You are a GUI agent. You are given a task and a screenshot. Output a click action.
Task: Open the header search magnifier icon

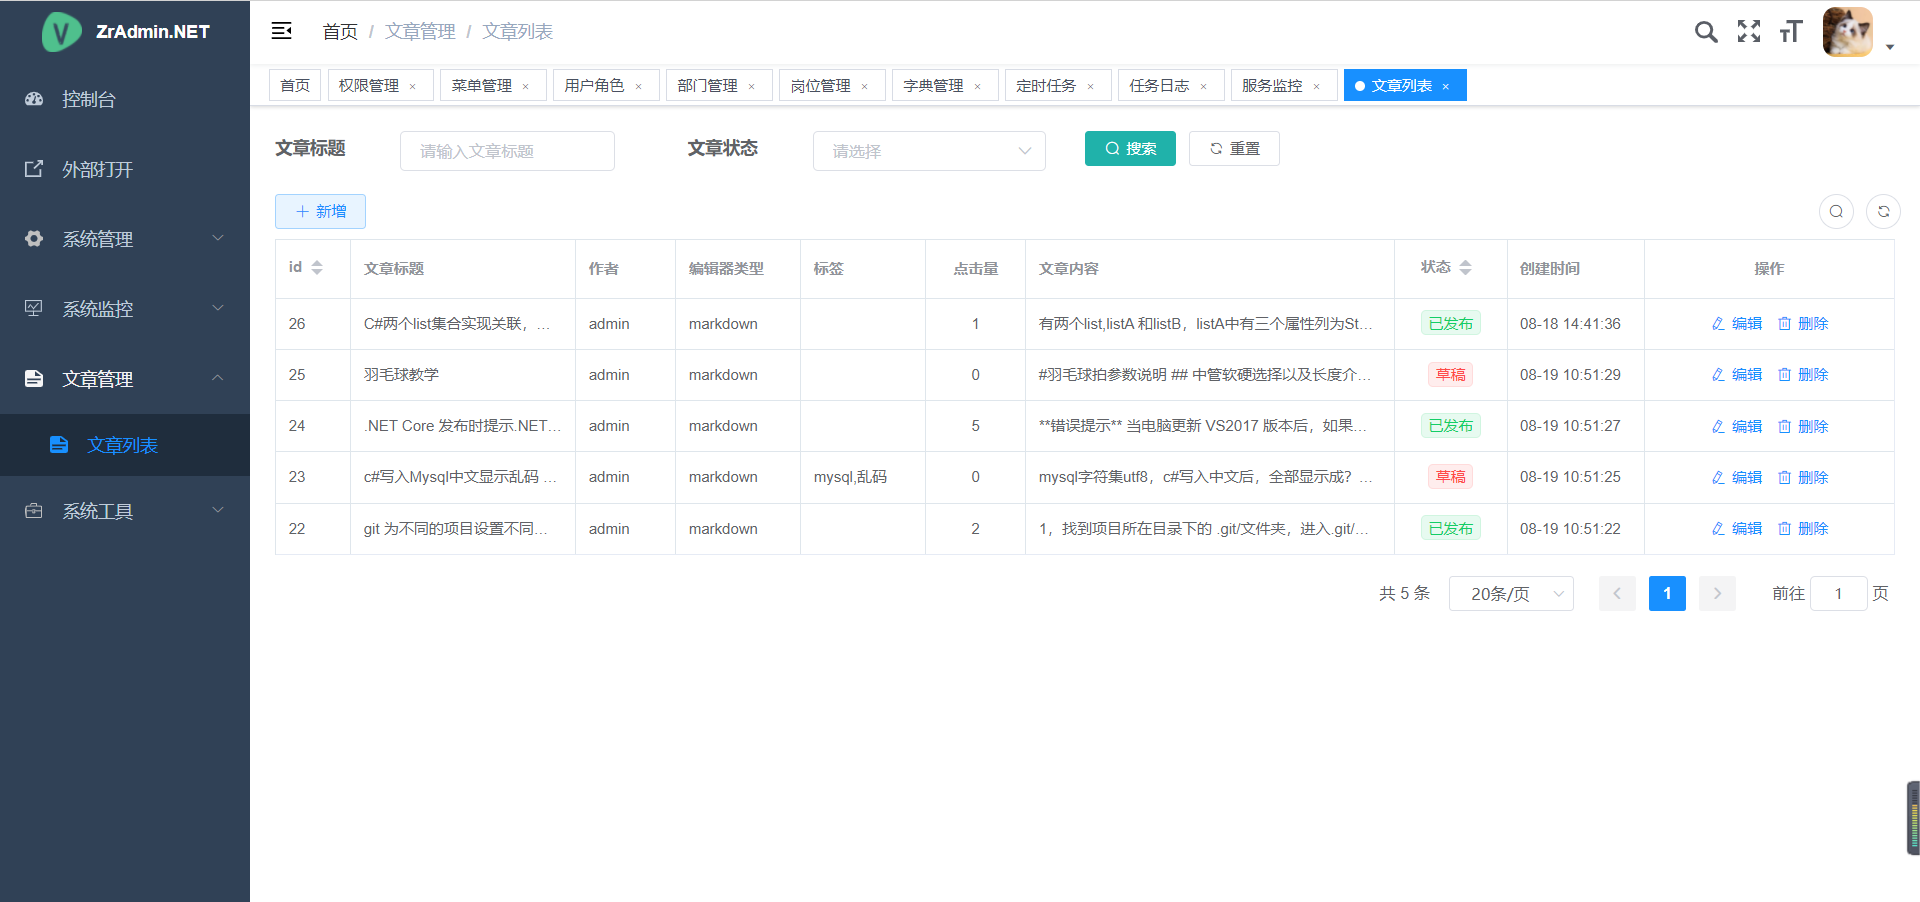1706,32
